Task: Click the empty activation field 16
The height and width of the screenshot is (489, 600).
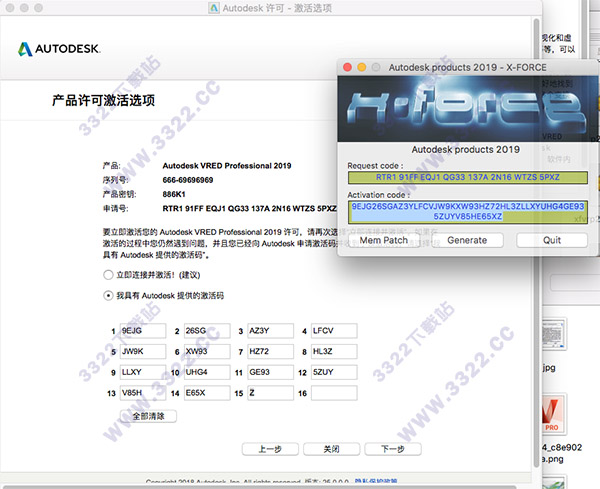Action: pyautogui.click(x=334, y=393)
